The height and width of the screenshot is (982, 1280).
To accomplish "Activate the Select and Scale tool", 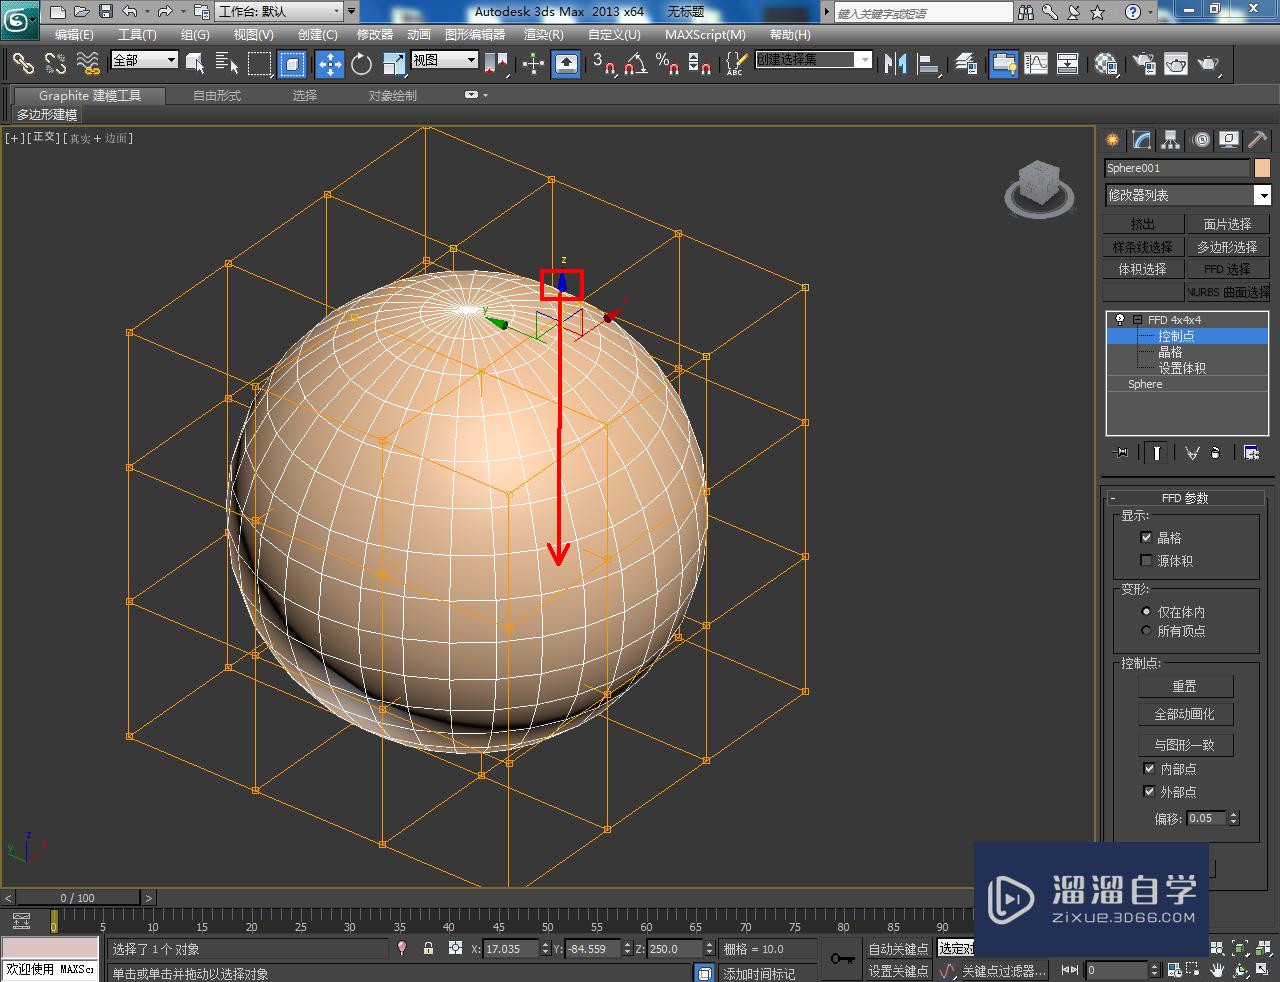I will (x=394, y=64).
